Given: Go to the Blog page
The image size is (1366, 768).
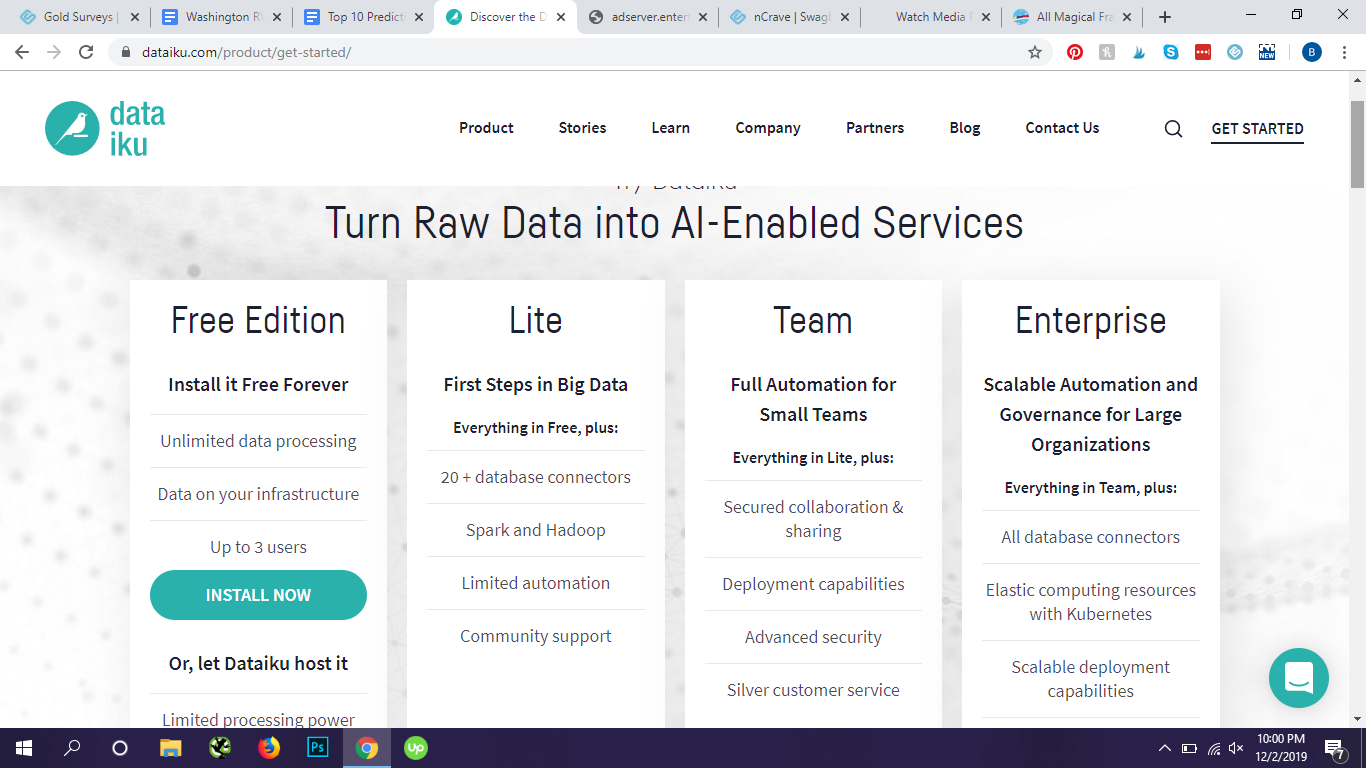Looking at the screenshot, I should click(965, 128).
